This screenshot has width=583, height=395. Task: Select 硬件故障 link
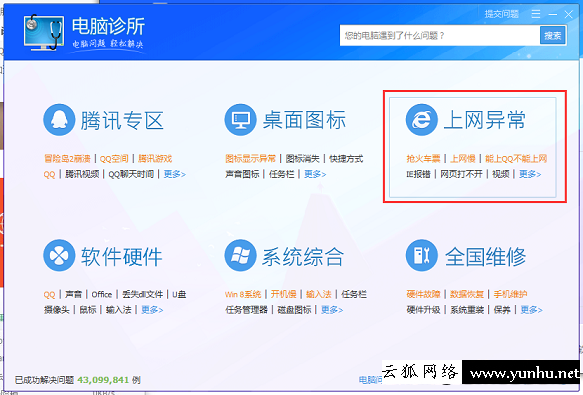pos(423,294)
